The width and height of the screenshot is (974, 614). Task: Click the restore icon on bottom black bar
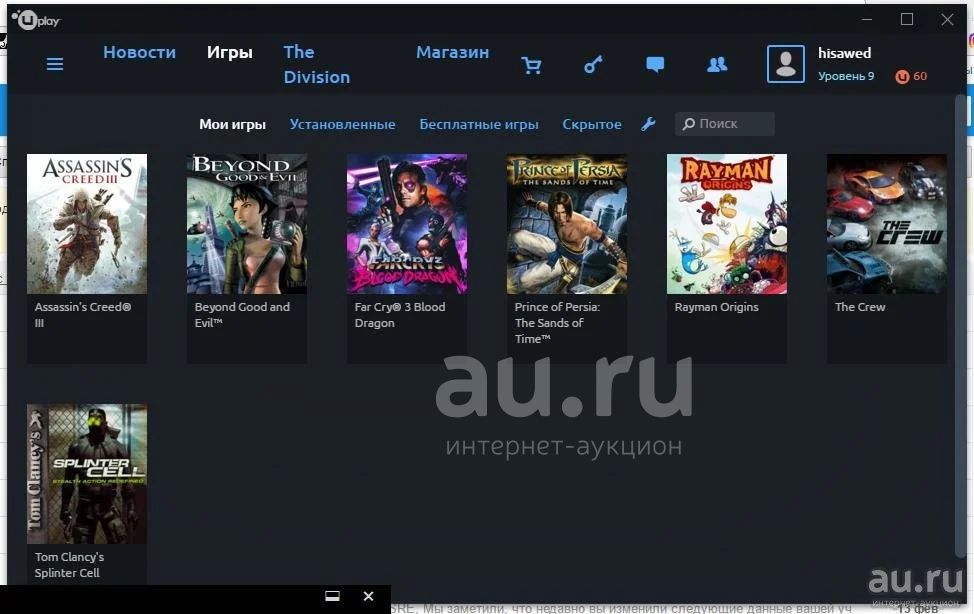coord(332,597)
